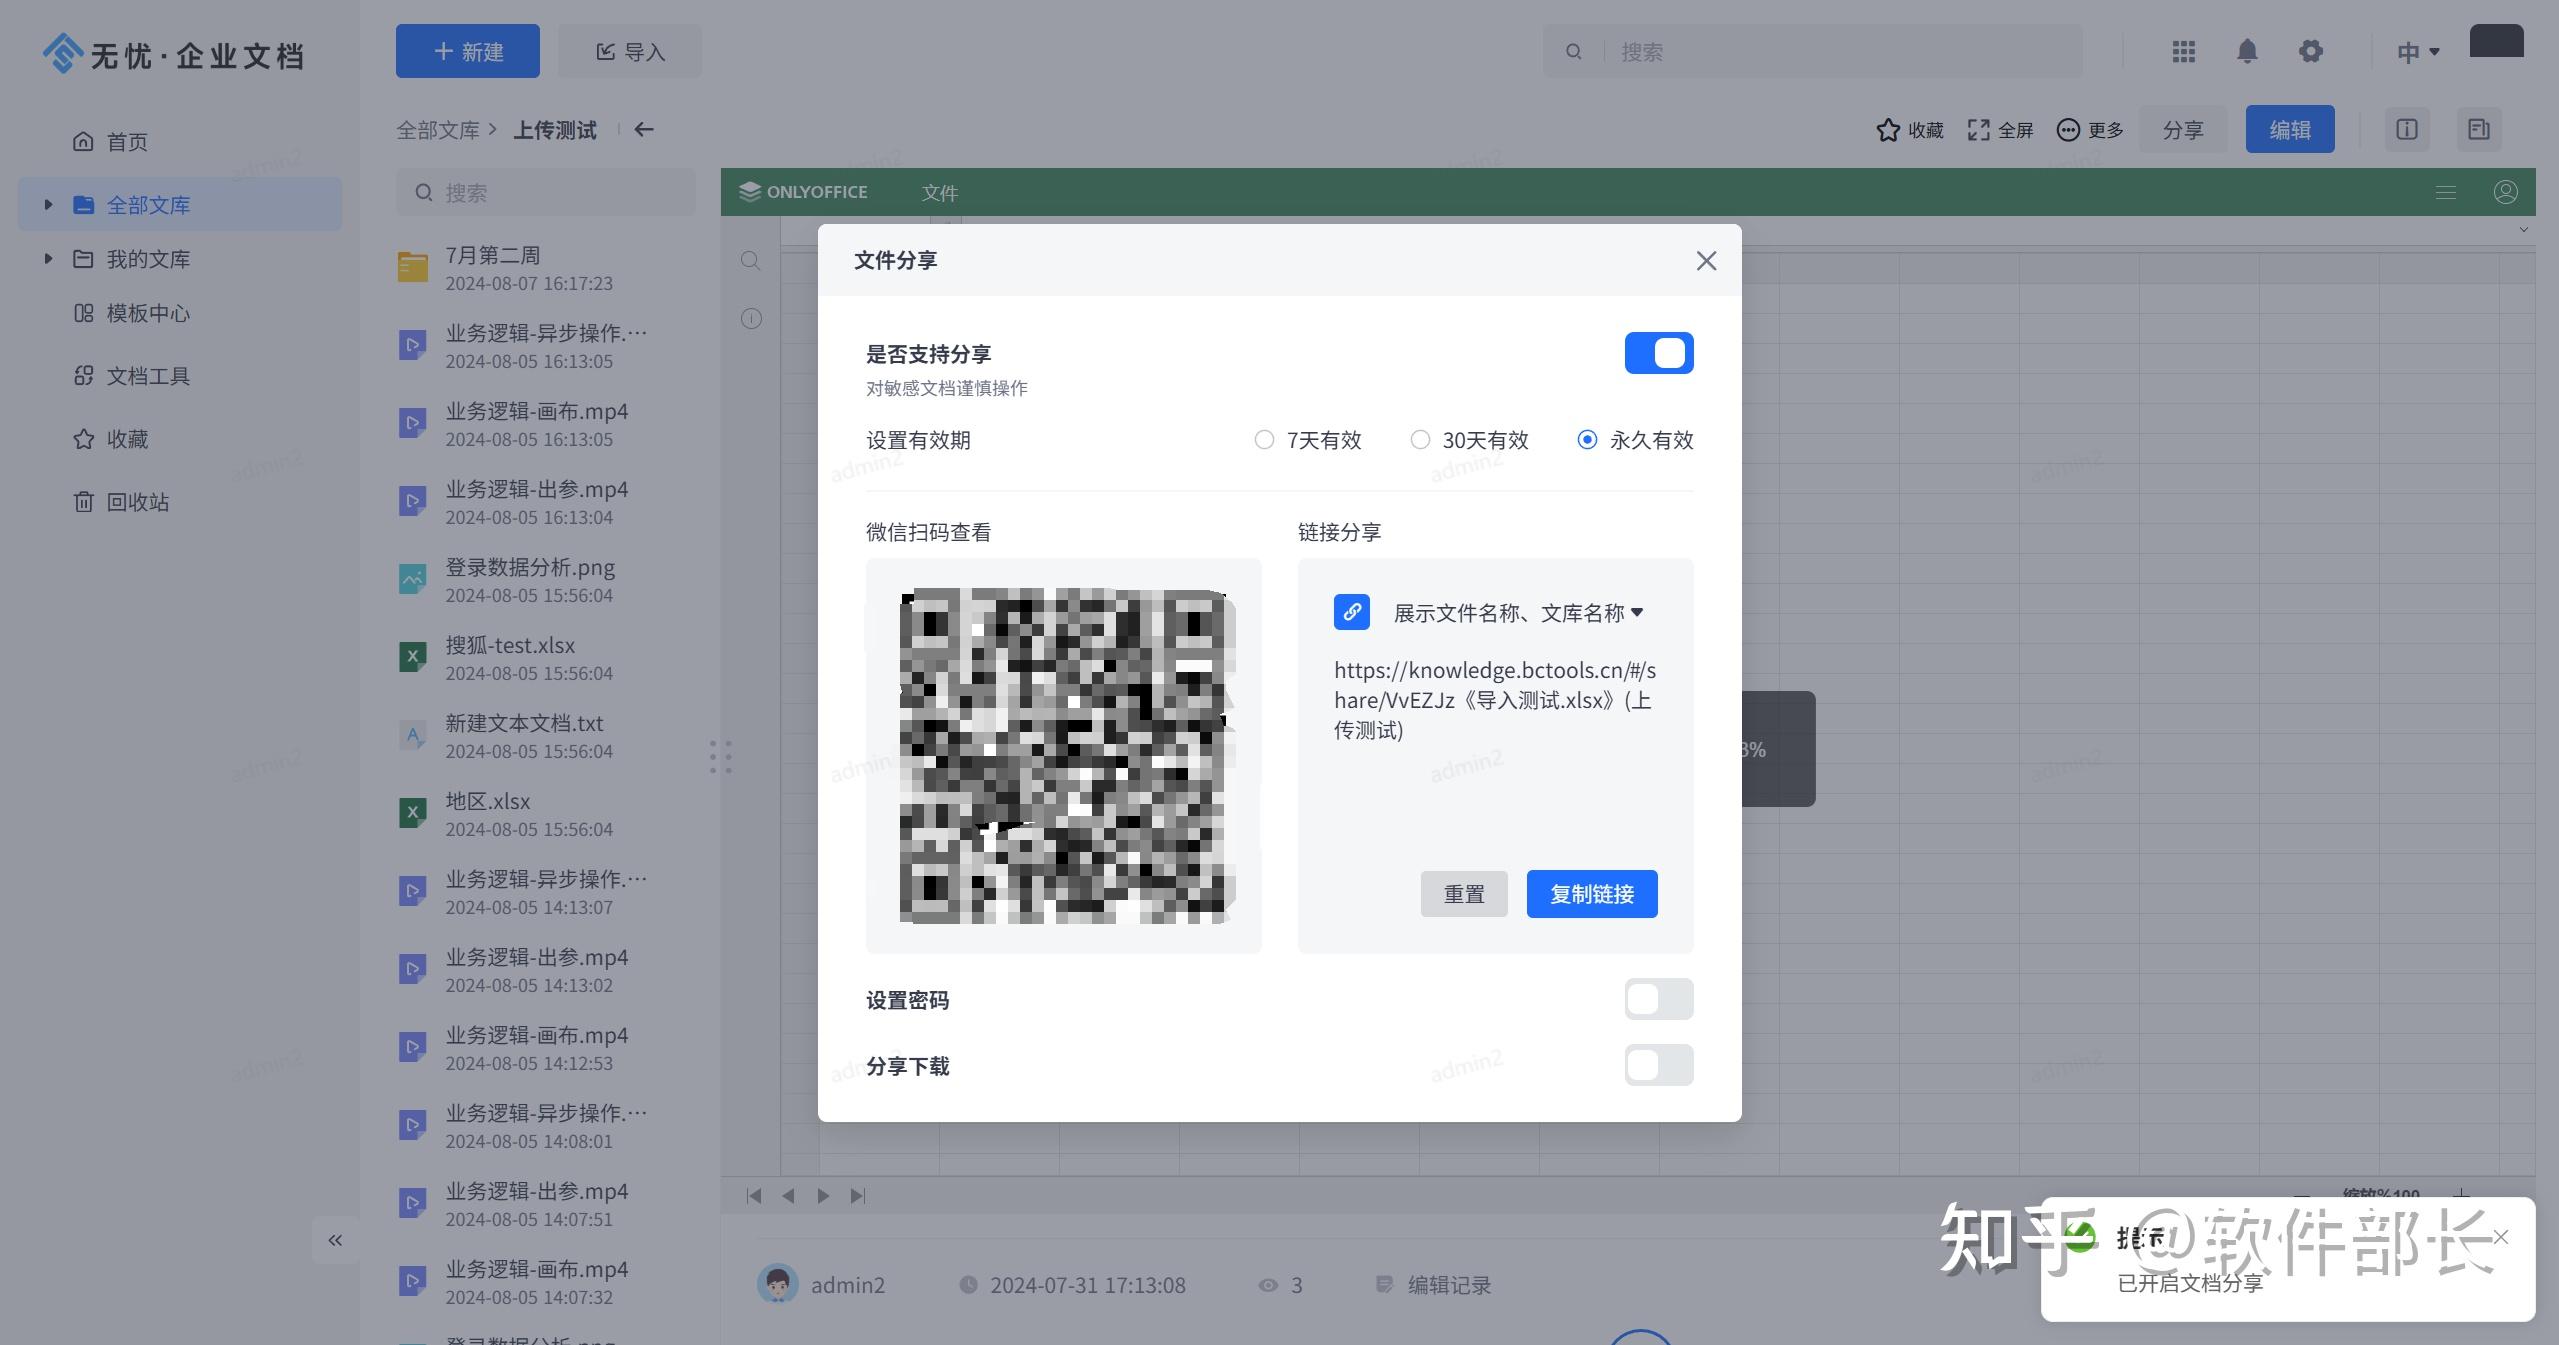Screen dimensions: 2559x1345
Task: Select the 30天有效 radio option
Action: click(1469, 440)
